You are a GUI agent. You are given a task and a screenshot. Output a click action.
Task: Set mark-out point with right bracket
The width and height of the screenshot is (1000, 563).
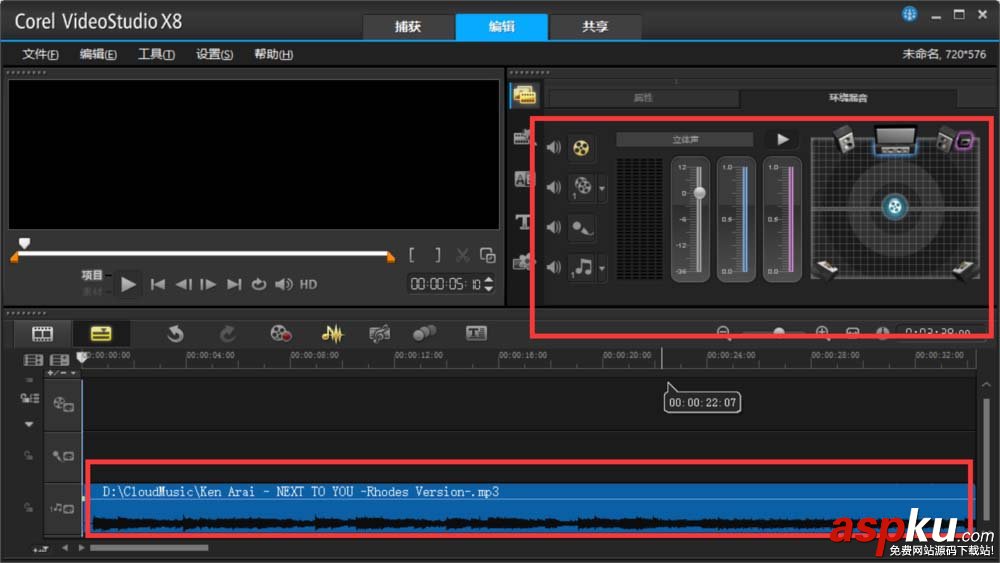click(438, 256)
